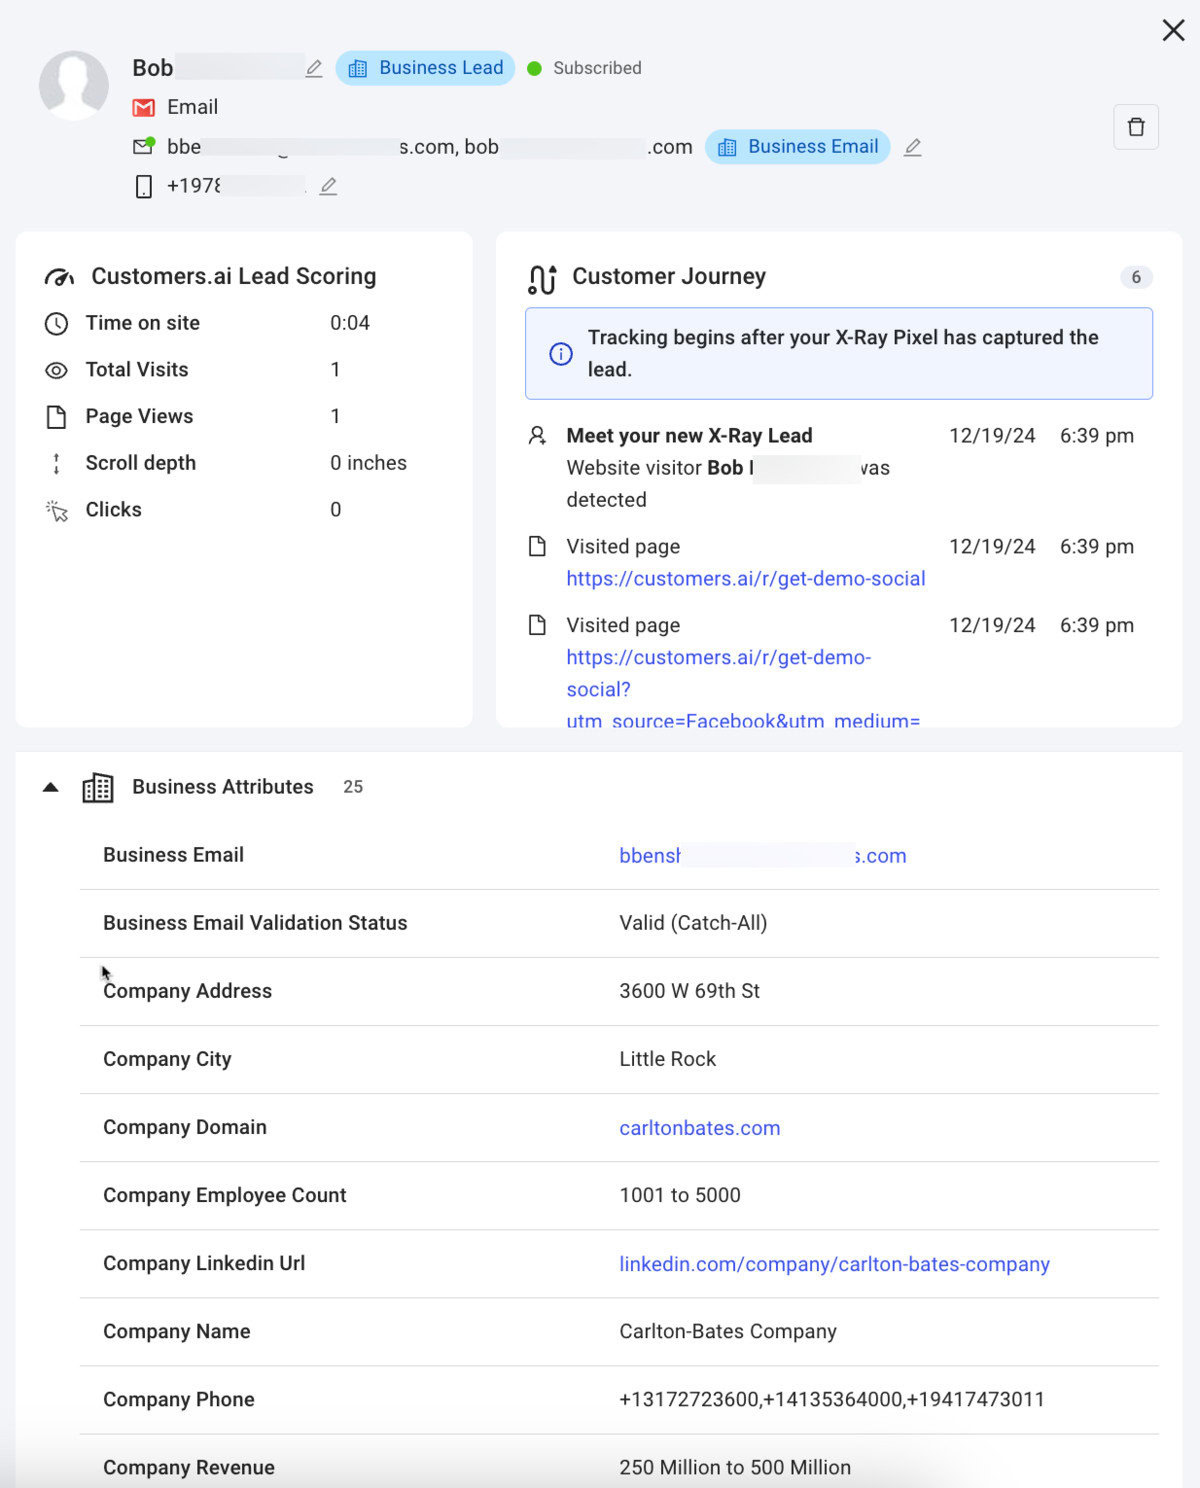
Task: Open the carltonbates.com company domain link
Action: pos(699,1128)
